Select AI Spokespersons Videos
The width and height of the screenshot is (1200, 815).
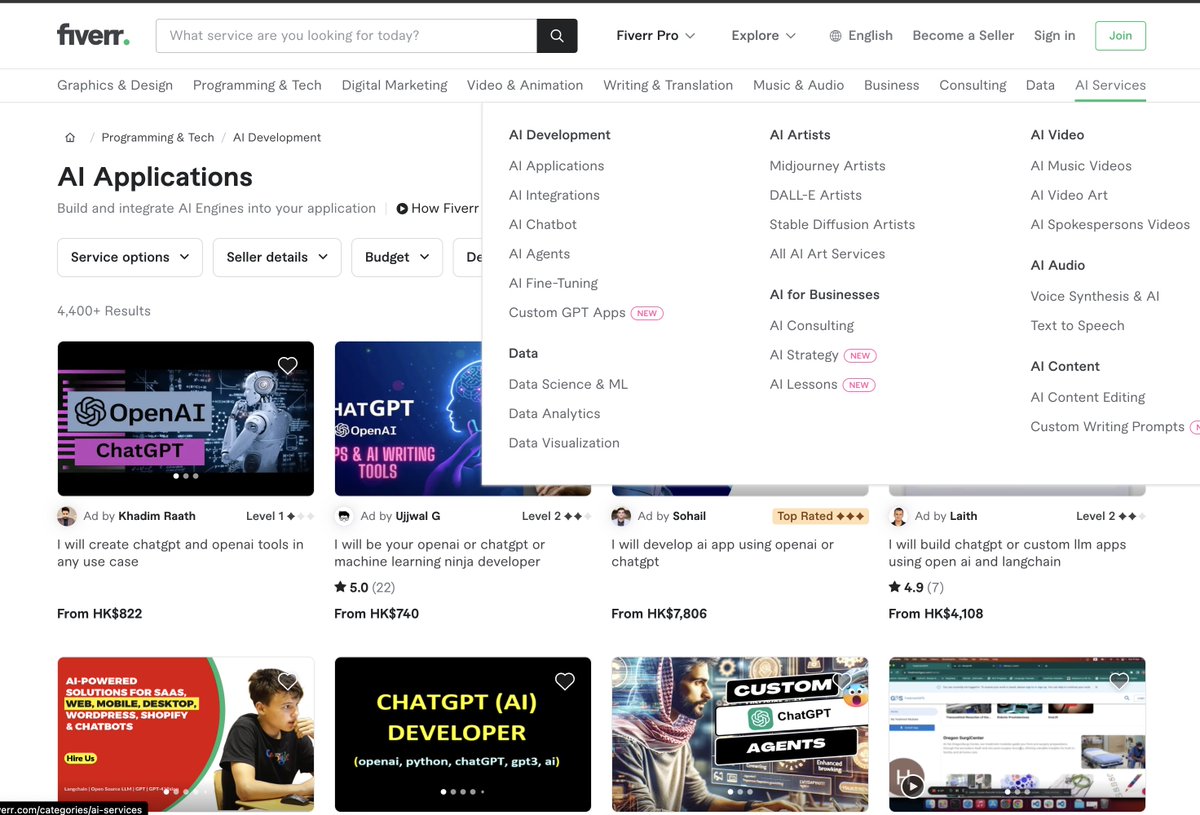click(x=1110, y=224)
